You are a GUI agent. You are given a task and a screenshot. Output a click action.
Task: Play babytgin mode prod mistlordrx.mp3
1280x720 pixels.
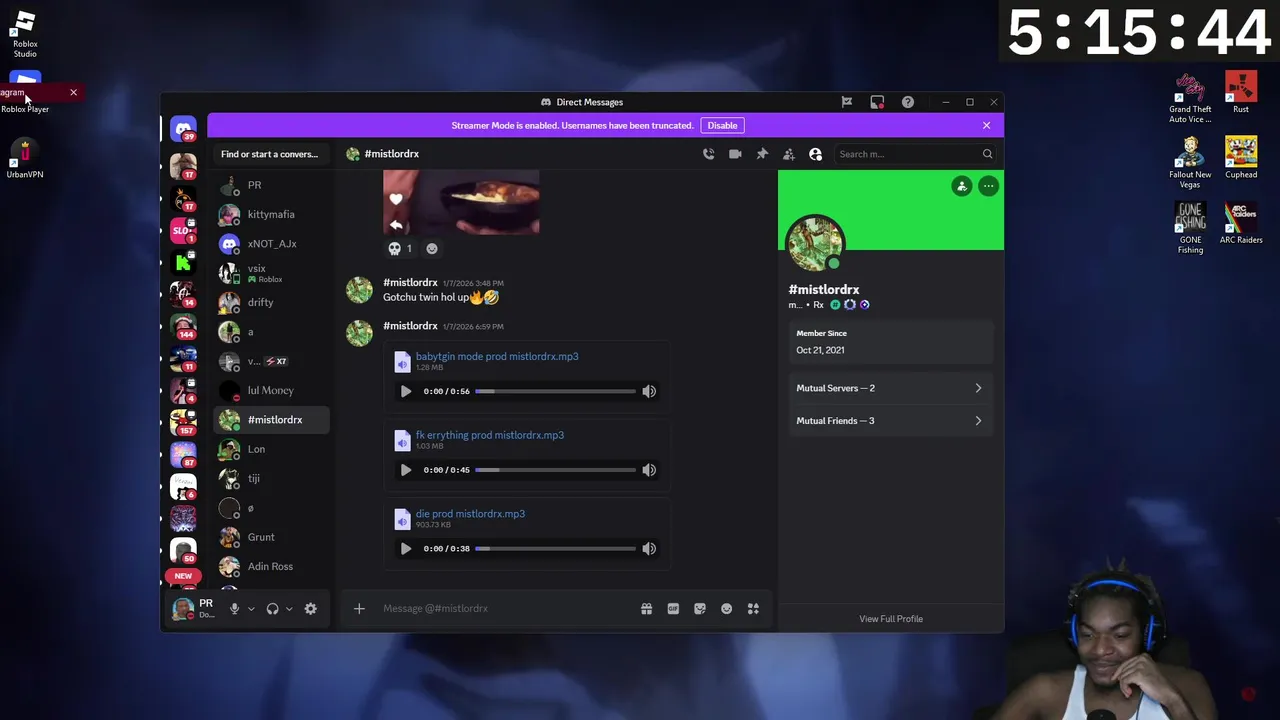point(405,391)
